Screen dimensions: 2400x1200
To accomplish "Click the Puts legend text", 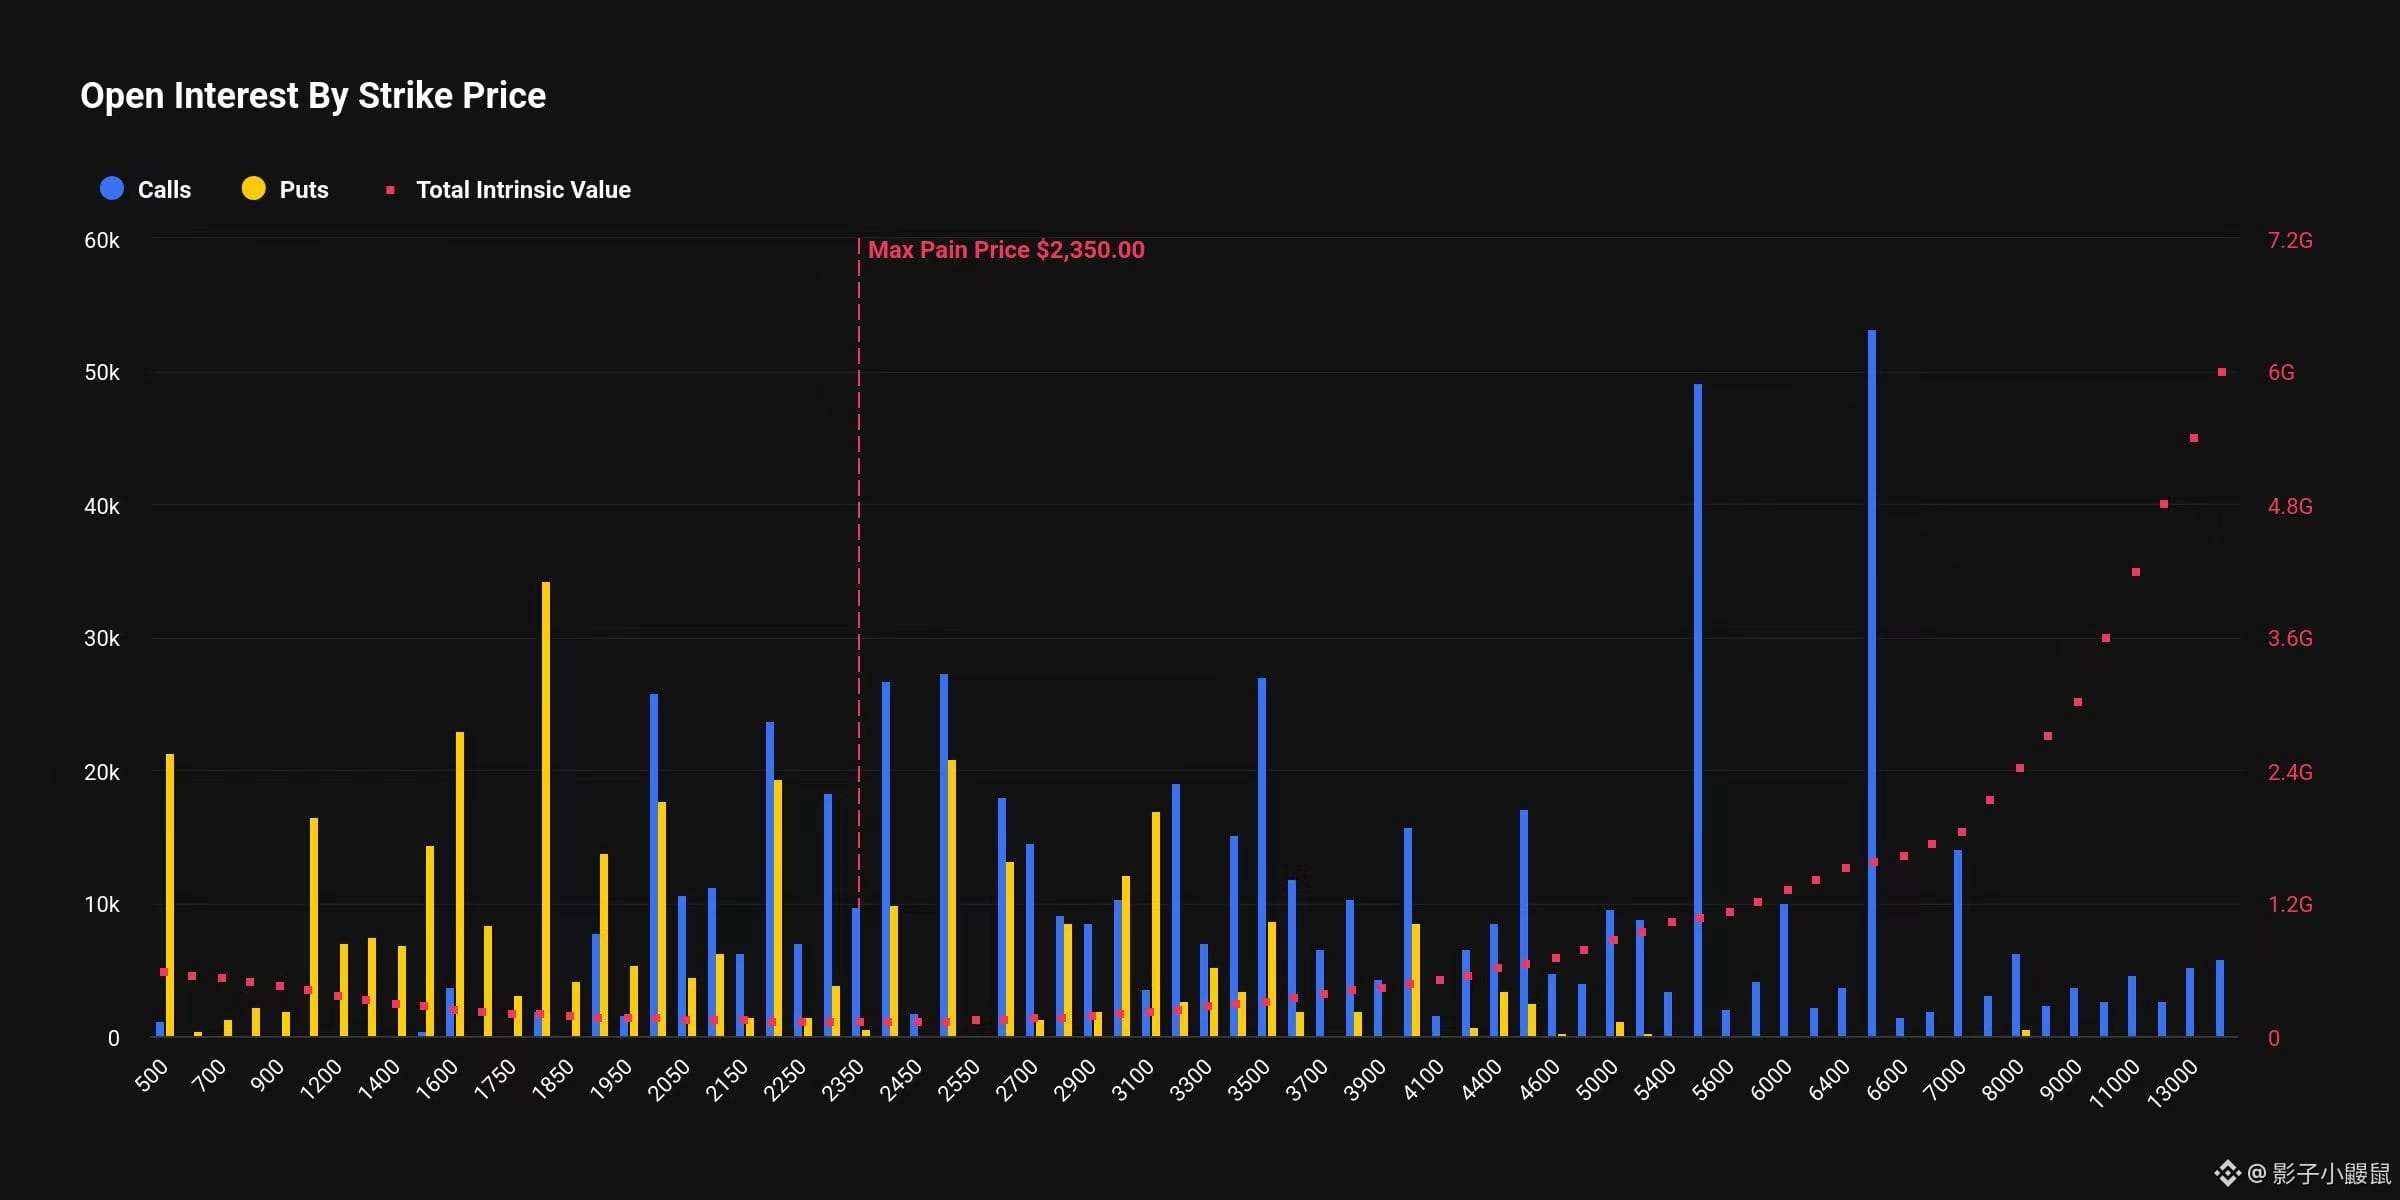I will pyautogui.click(x=304, y=190).
